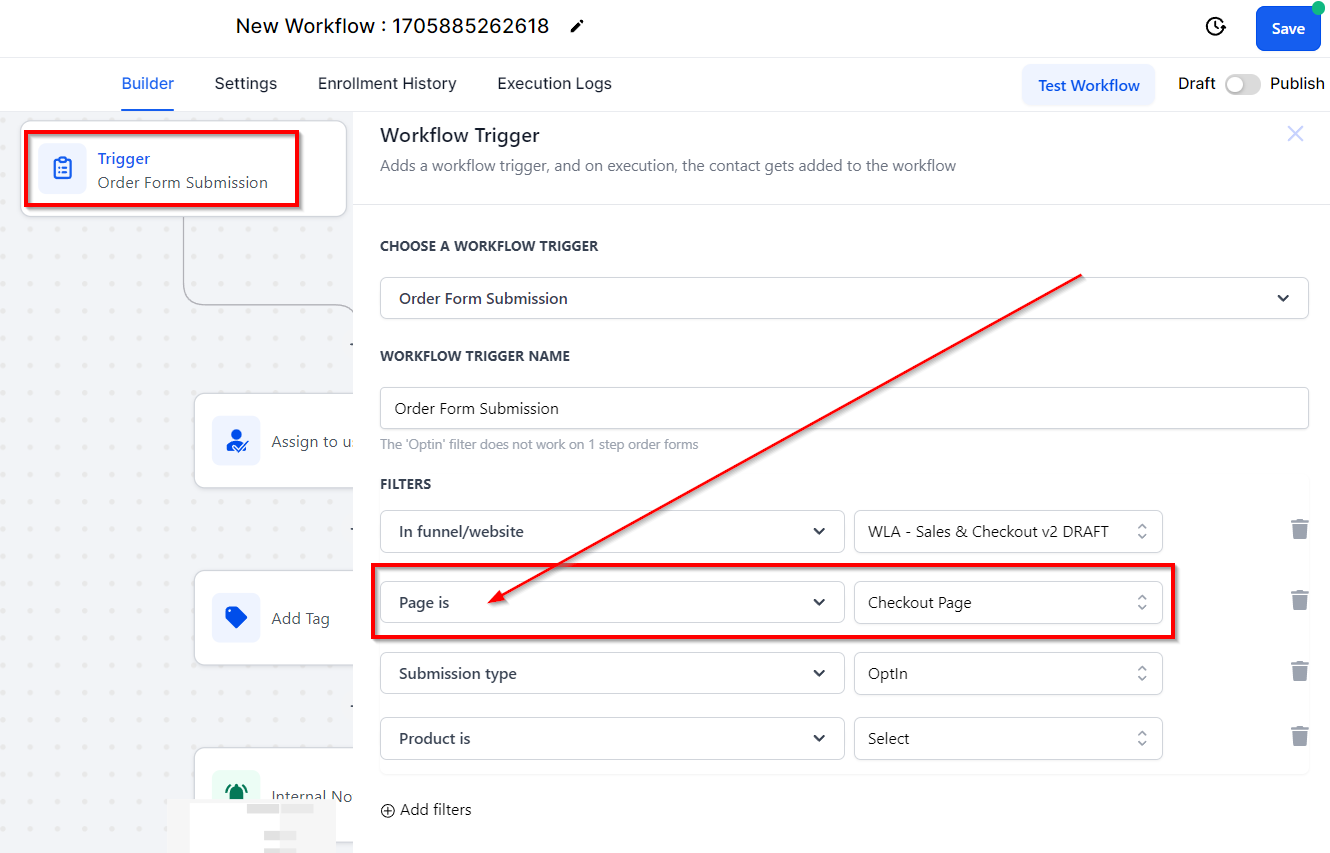Image resolution: width=1330 pixels, height=853 pixels.
Task: Select the Add Tag action icon
Action: [236, 618]
